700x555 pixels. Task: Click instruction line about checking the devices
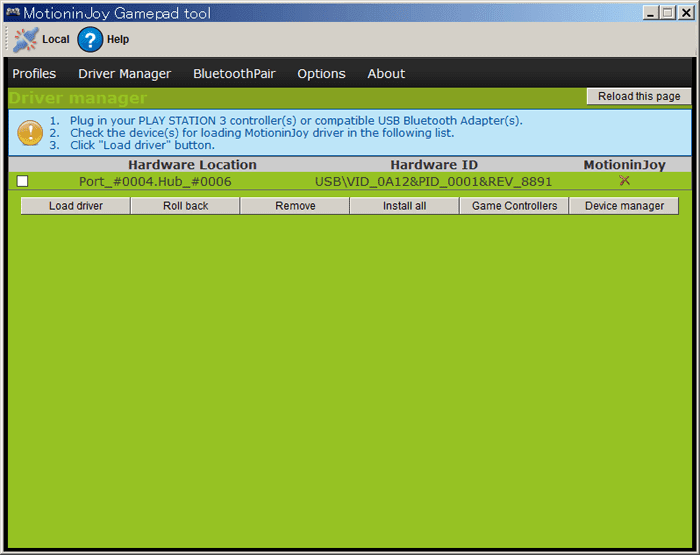point(262,133)
